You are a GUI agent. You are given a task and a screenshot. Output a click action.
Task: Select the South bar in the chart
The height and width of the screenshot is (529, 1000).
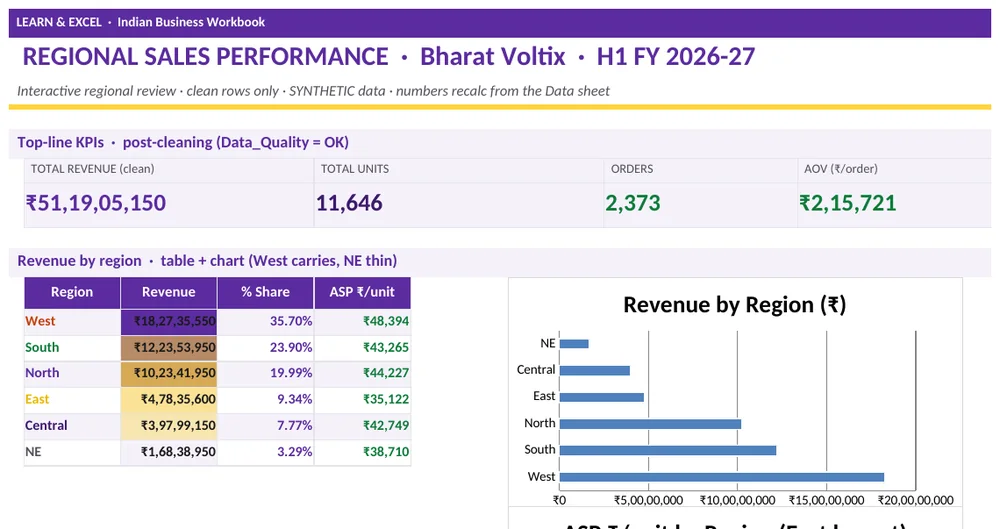click(668, 451)
